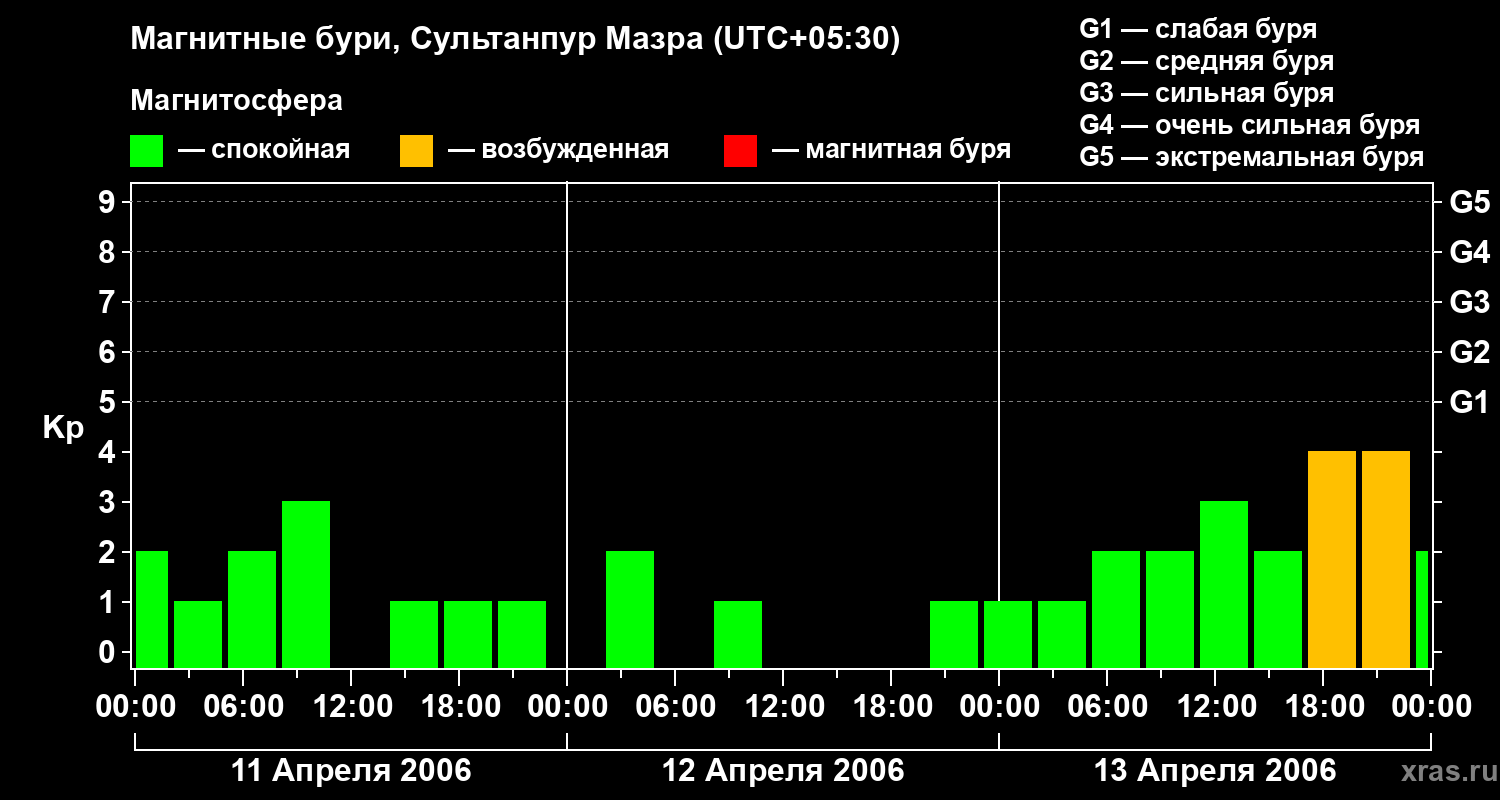Click the green 'спокойная' legend swatch
Screen dimensions: 1500x800
pyautogui.click(x=146, y=151)
